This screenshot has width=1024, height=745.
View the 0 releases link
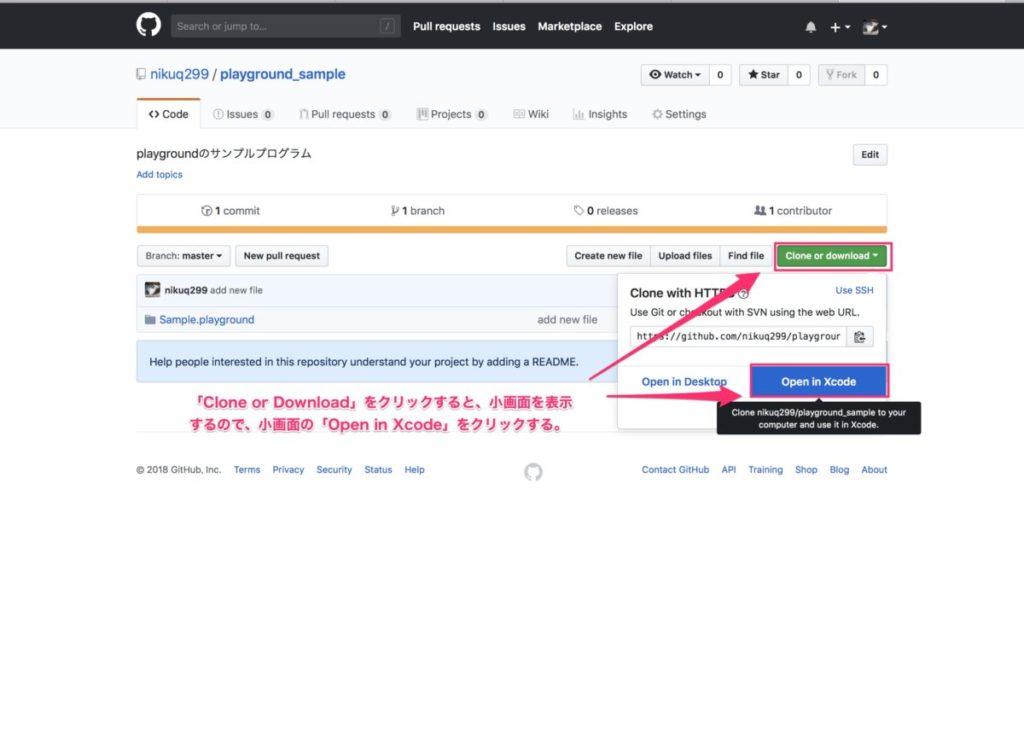[x=605, y=210]
